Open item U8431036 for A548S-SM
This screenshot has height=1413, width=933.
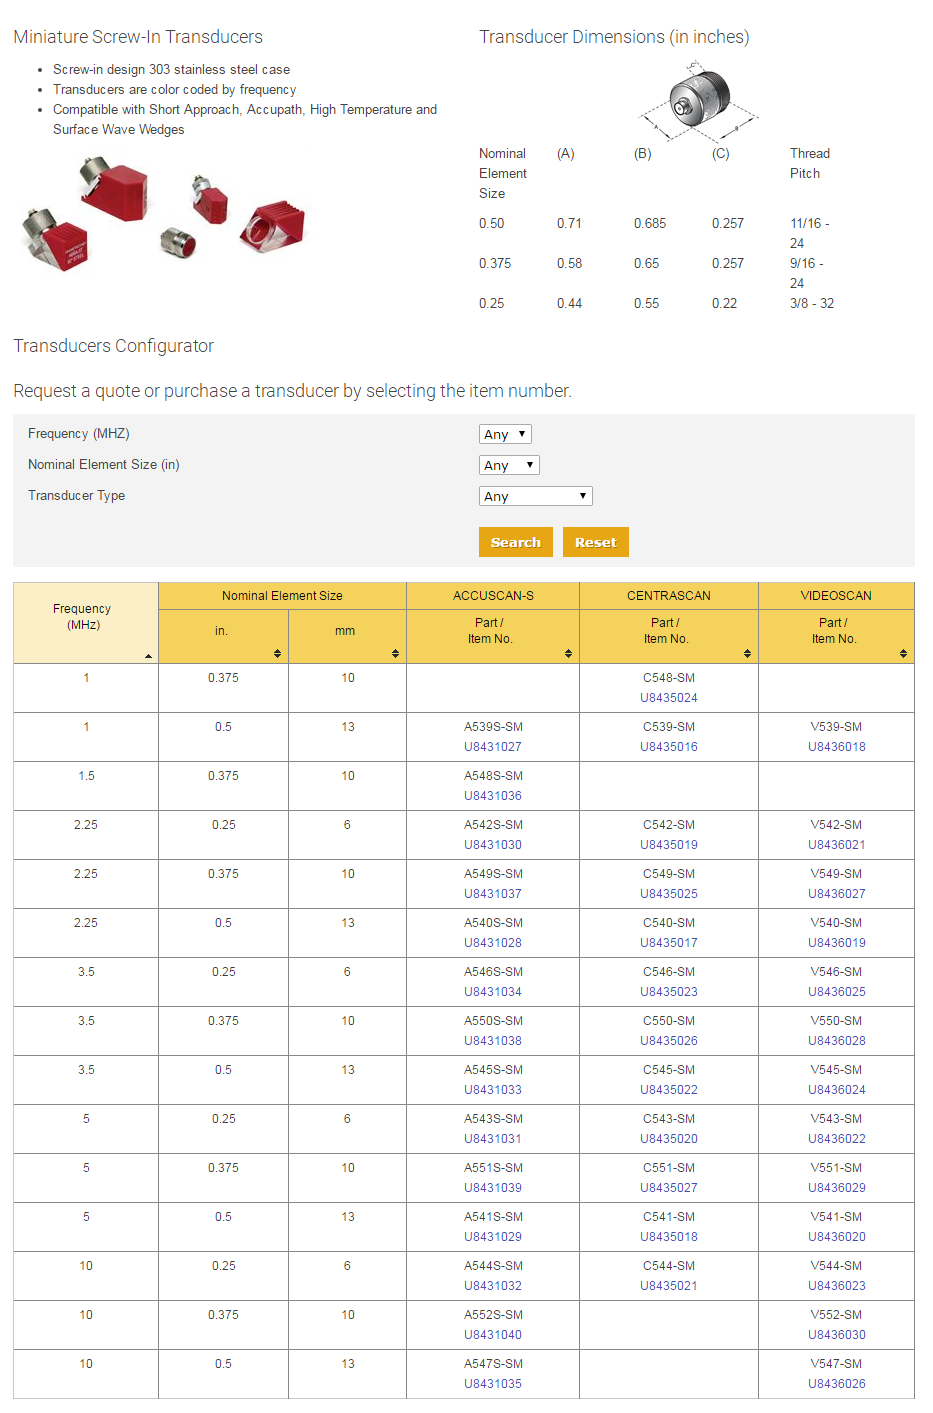pyautogui.click(x=493, y=796)
